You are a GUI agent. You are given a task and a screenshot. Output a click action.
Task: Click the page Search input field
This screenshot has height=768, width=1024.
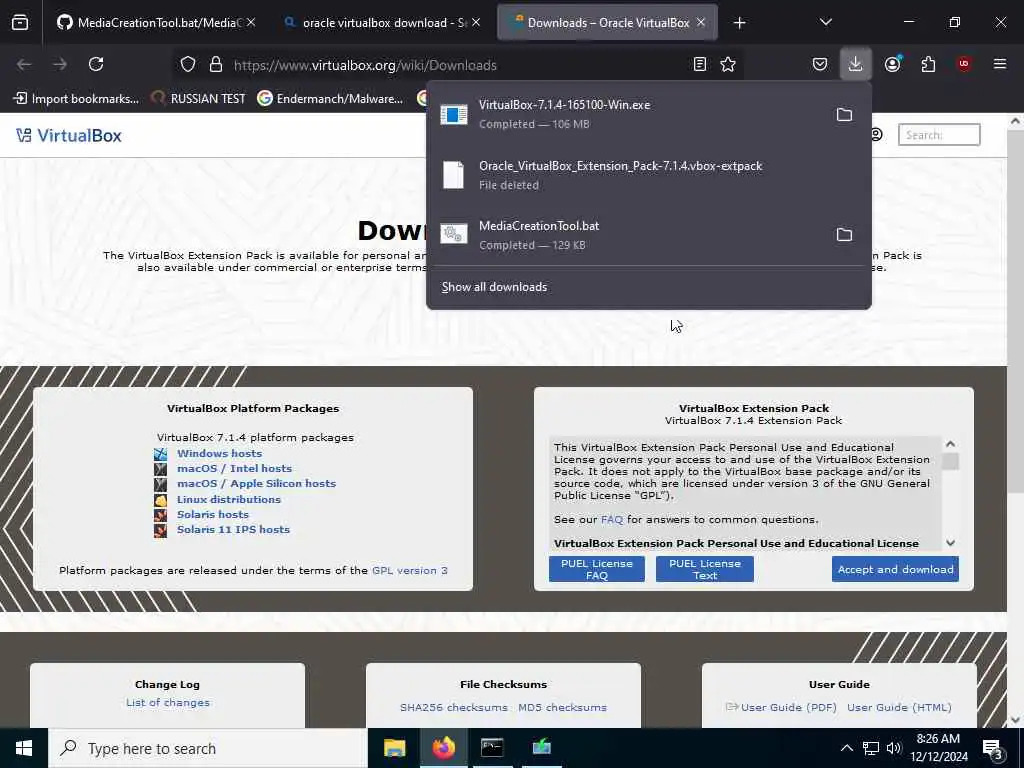pyautogui.click(x=938, y=135)
